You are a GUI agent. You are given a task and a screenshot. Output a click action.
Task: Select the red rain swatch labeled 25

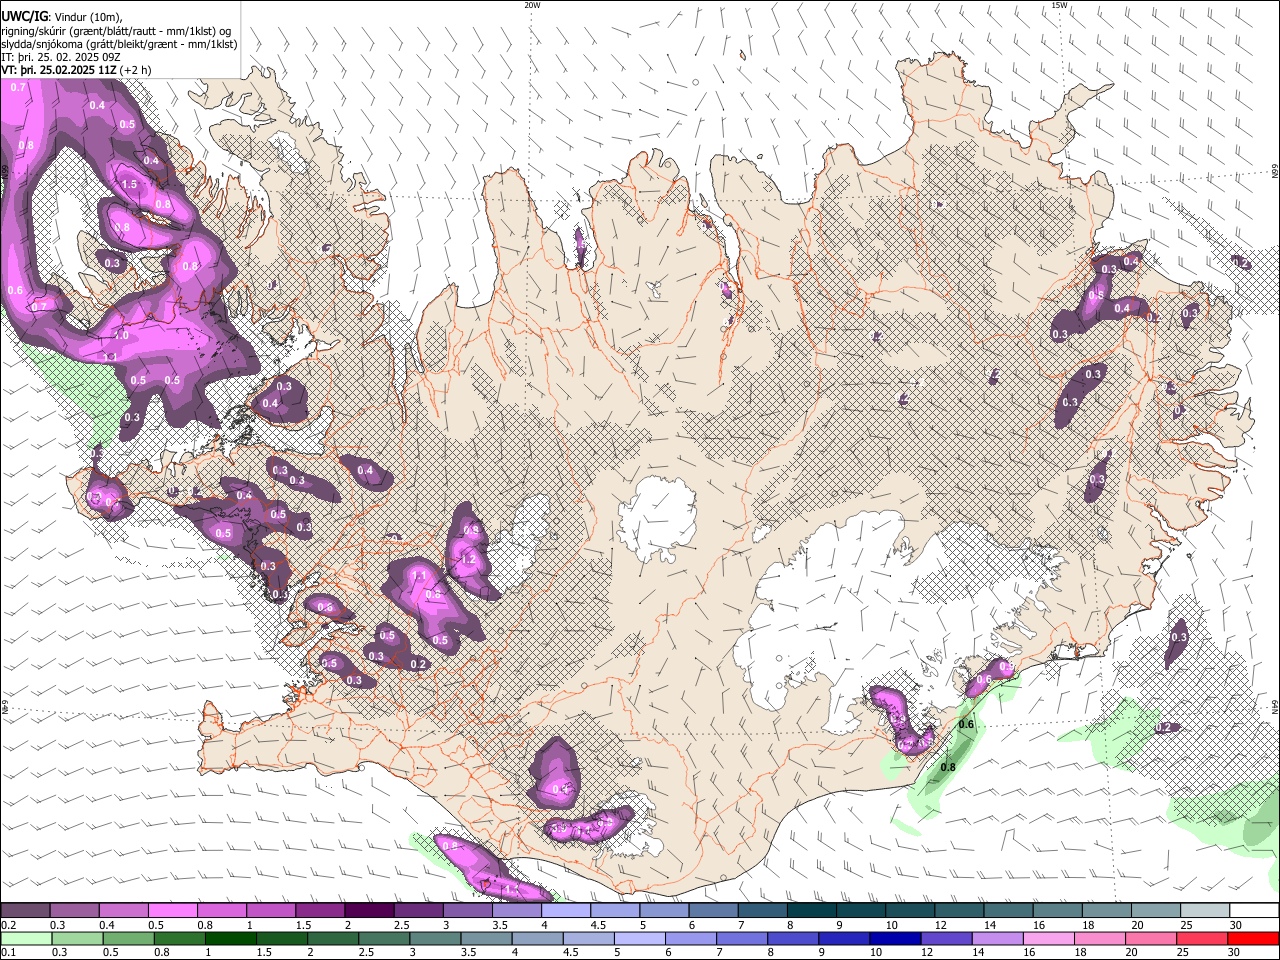pyautogui.click(x=1202, y=938)
